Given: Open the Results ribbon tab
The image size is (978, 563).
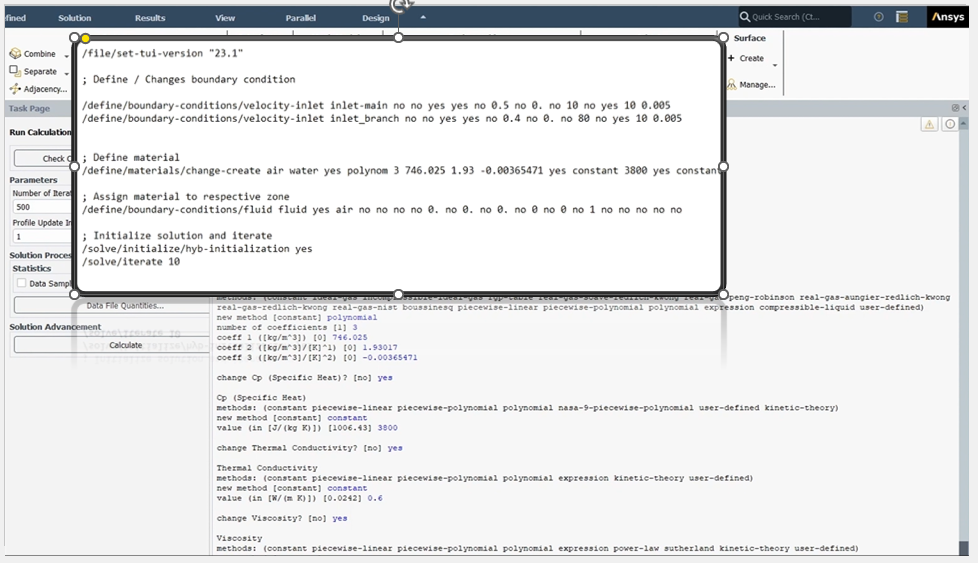Looking at the screenshot, I should coord(150,18).
